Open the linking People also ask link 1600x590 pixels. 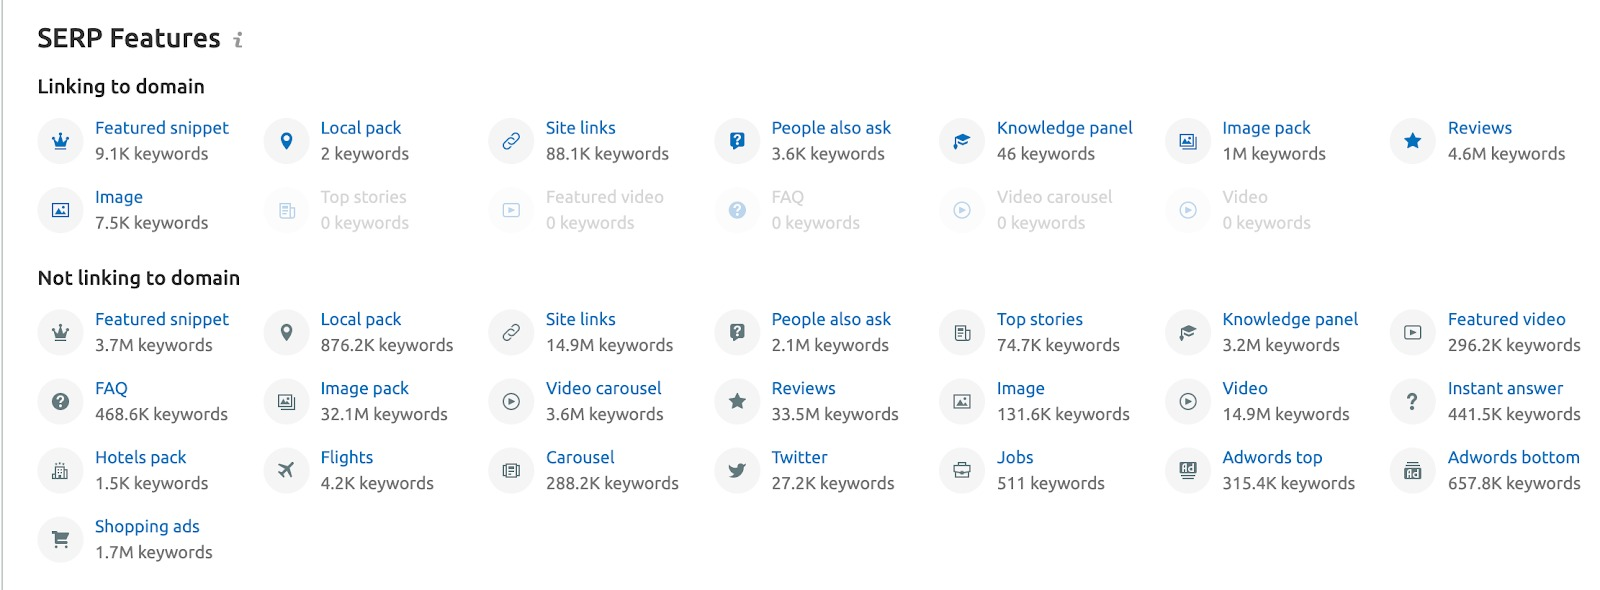[830, 128]
